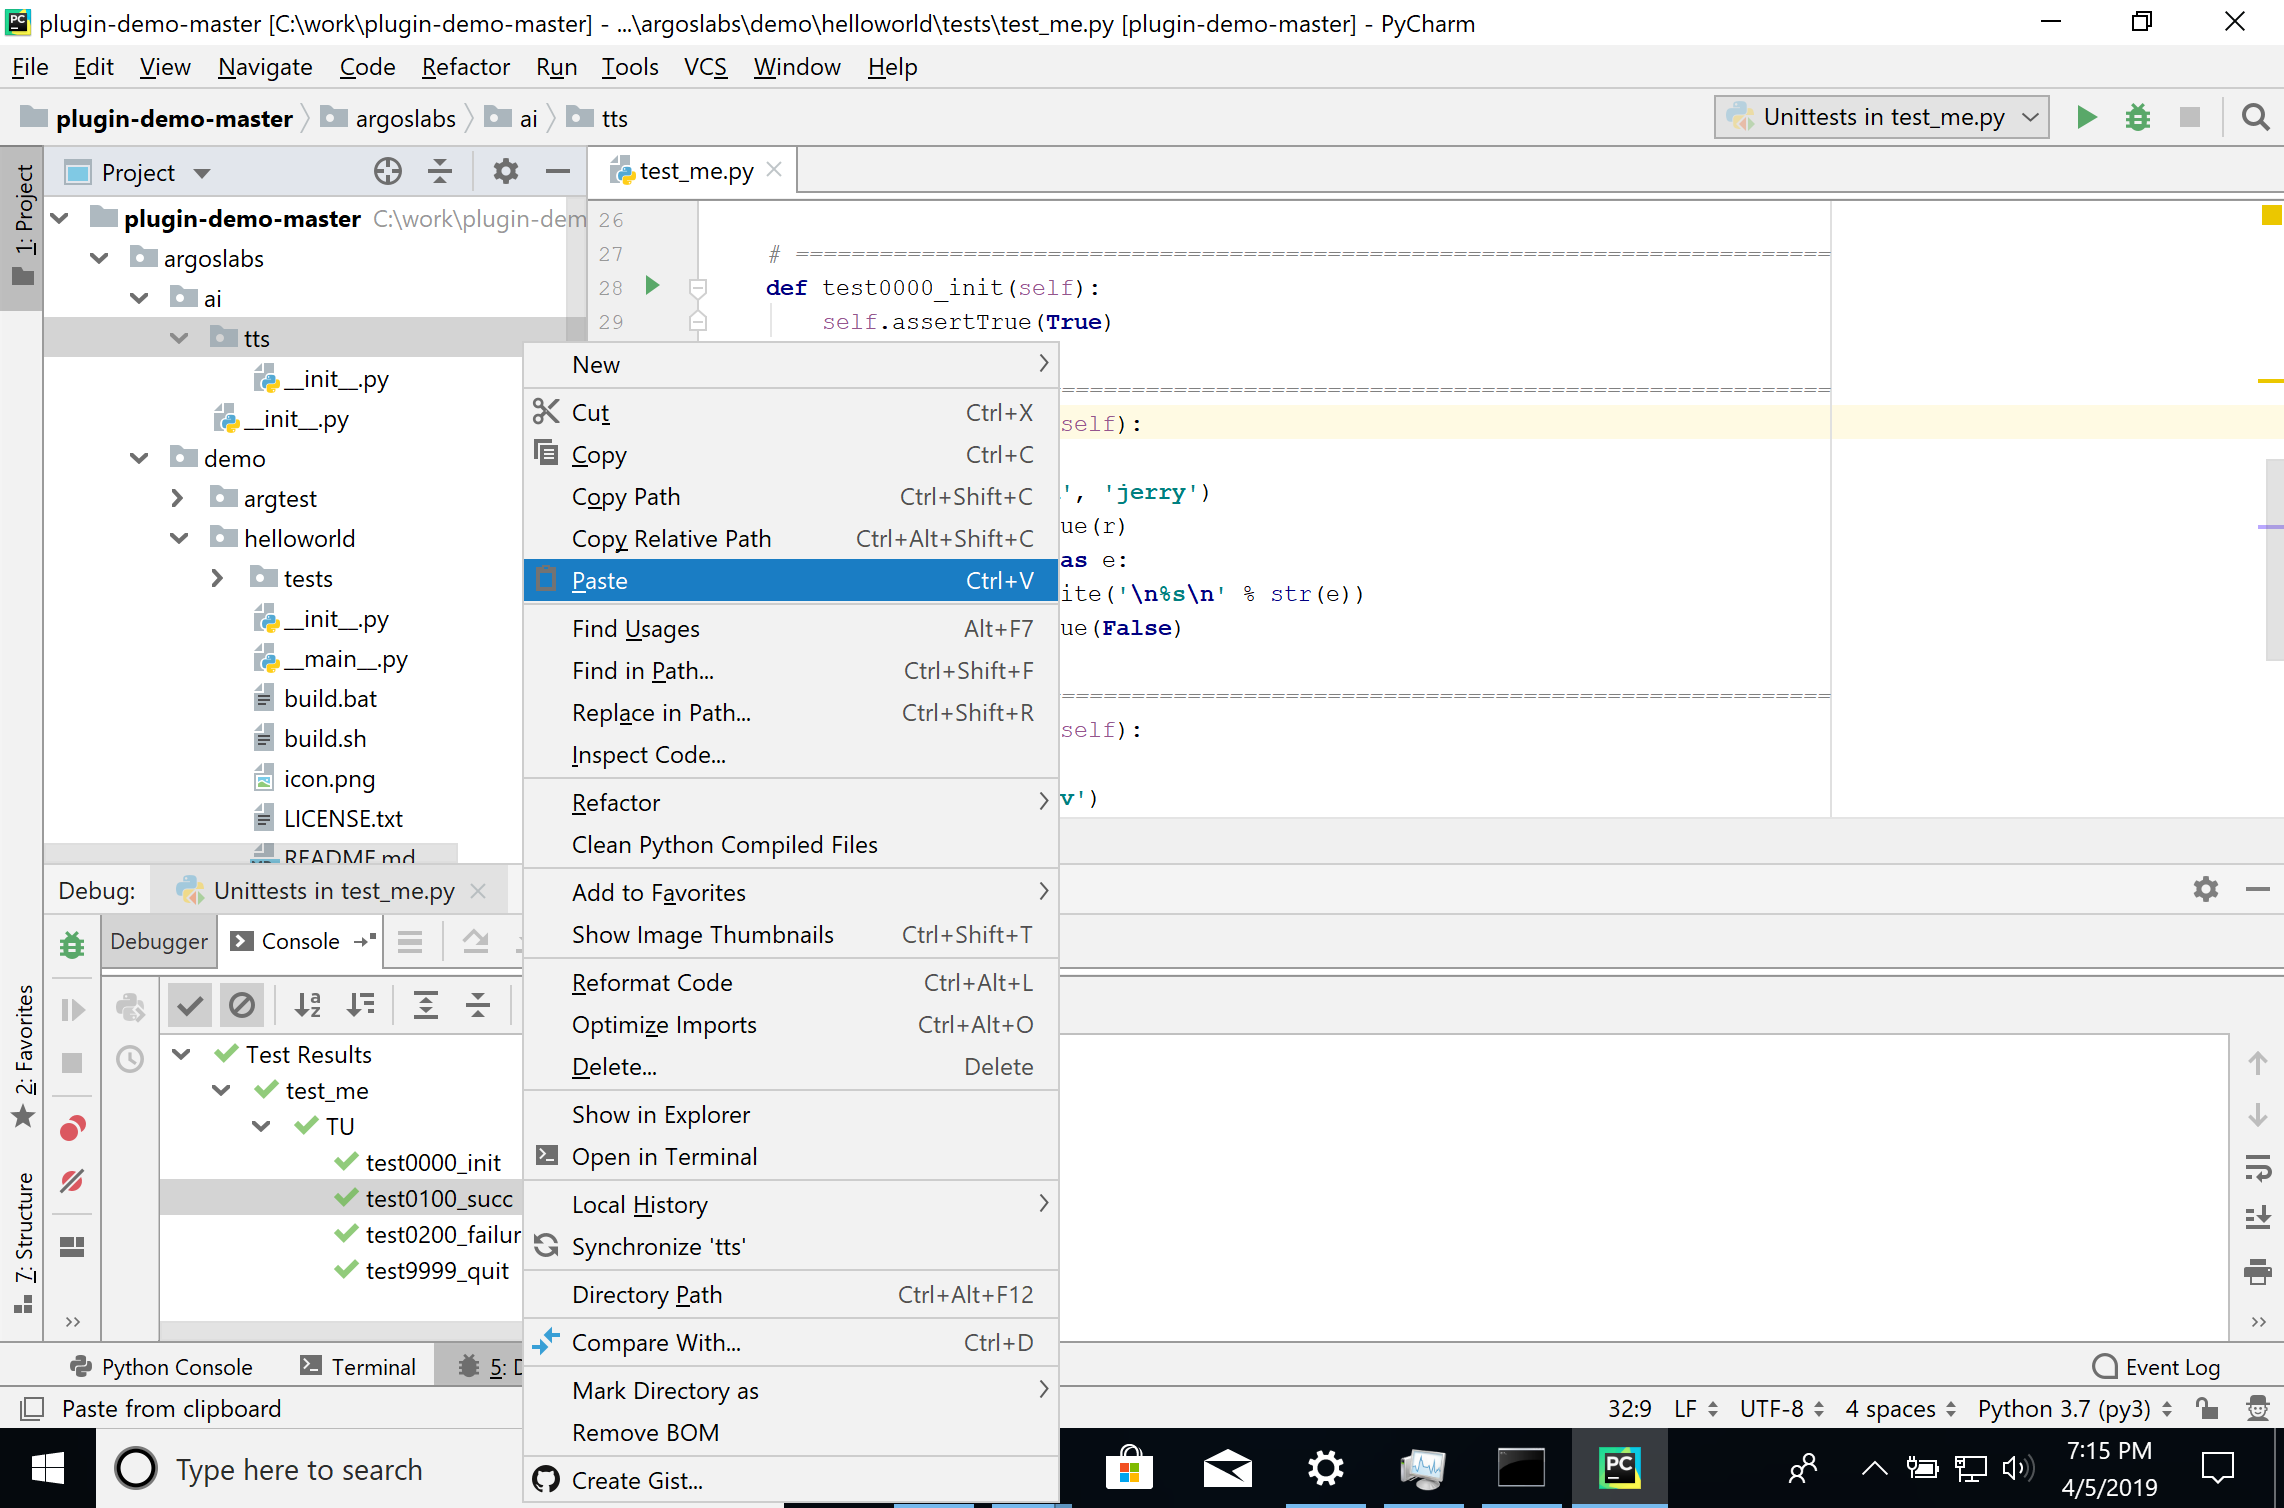
Task: Click run gutter arrow on line 28
Action: pos(653,286)
